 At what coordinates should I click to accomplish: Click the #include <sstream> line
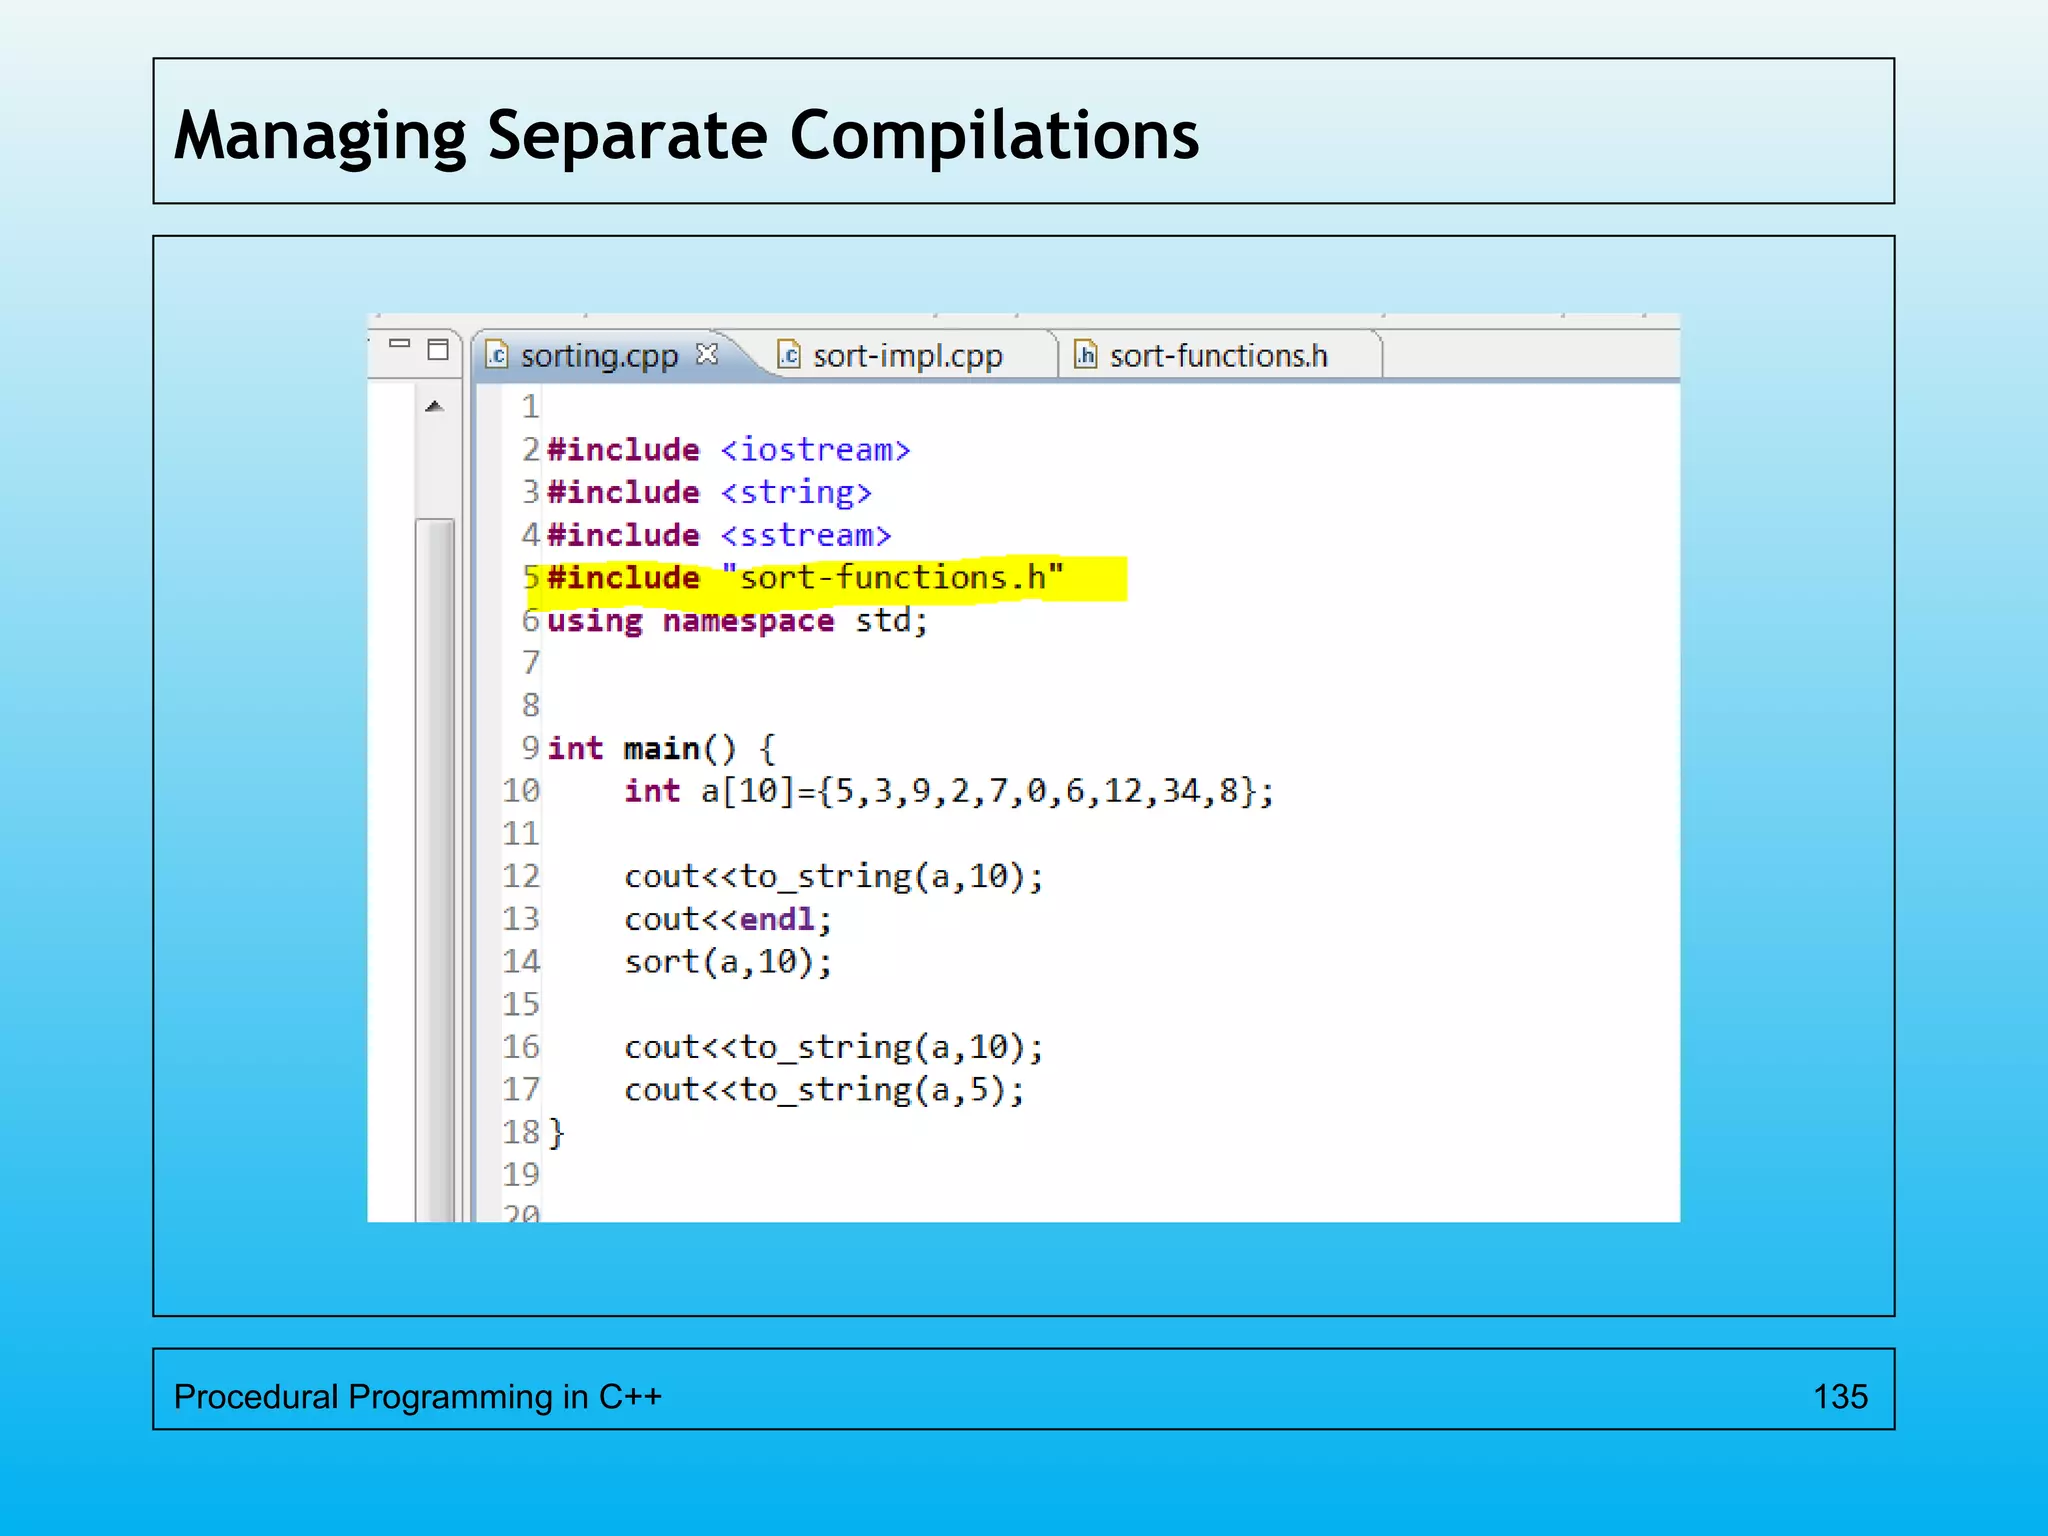719,536
